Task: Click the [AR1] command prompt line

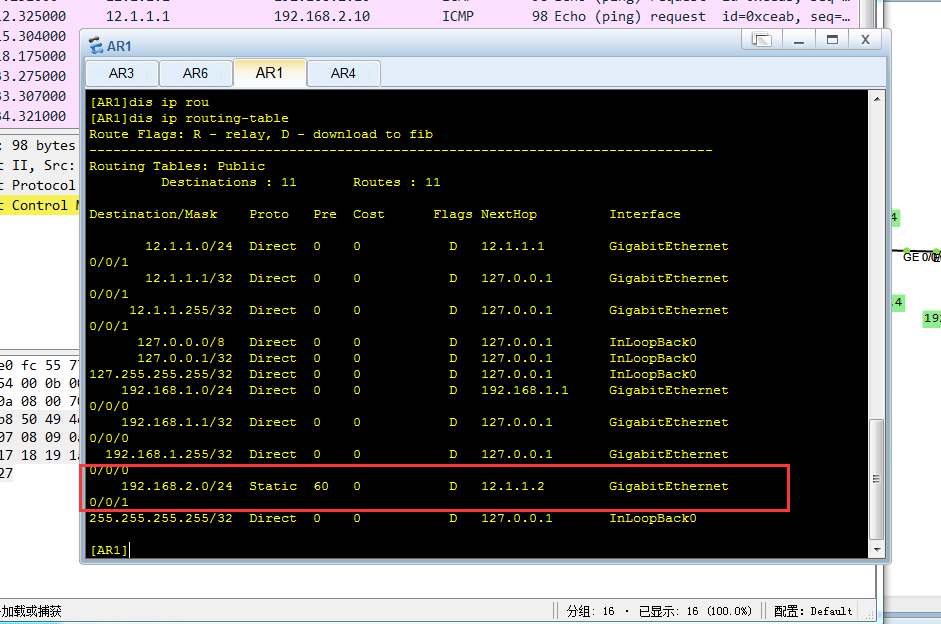Action: (109, 550)
